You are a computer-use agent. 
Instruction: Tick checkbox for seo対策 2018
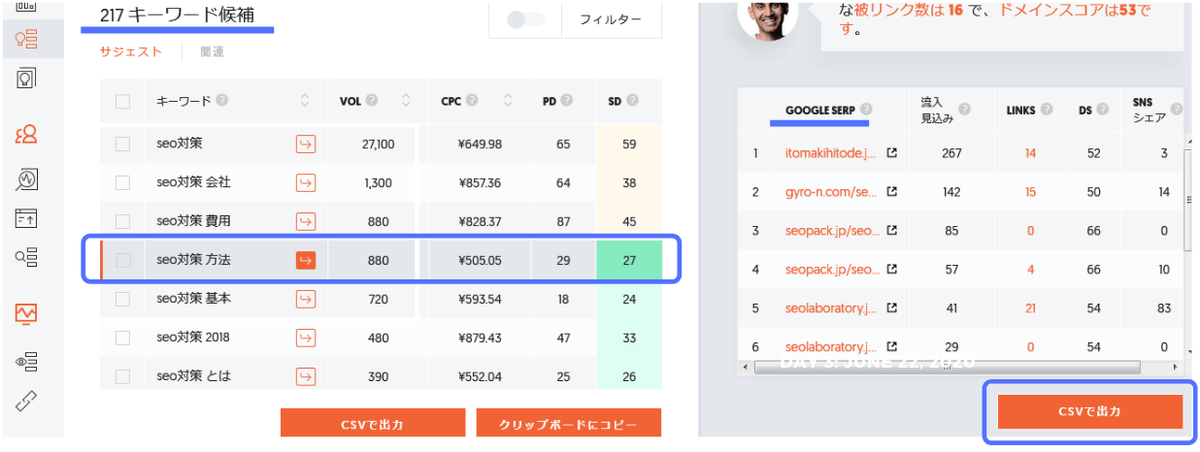123,338
